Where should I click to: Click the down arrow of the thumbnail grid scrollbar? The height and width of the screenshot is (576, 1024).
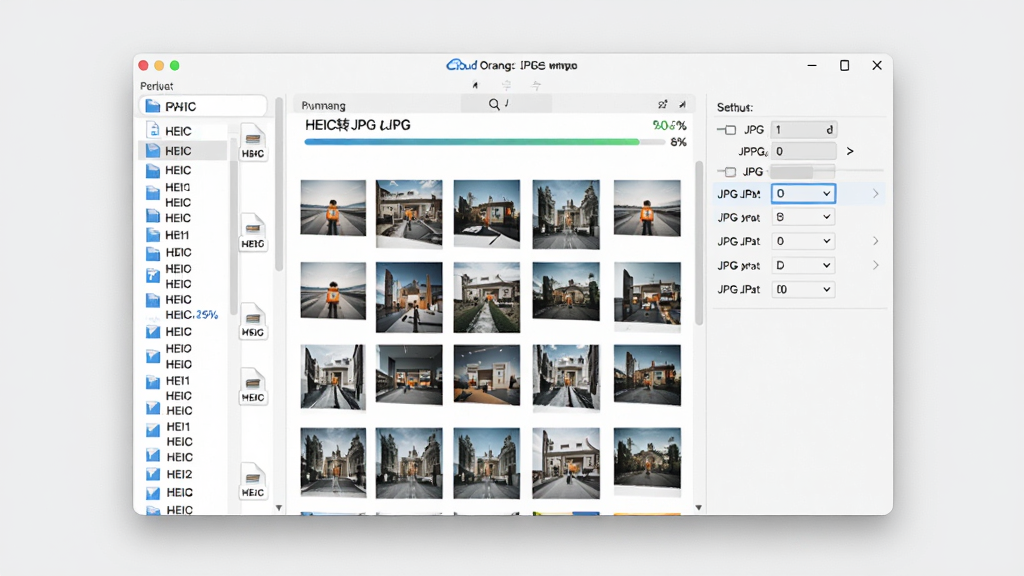[x=698, y=507]
